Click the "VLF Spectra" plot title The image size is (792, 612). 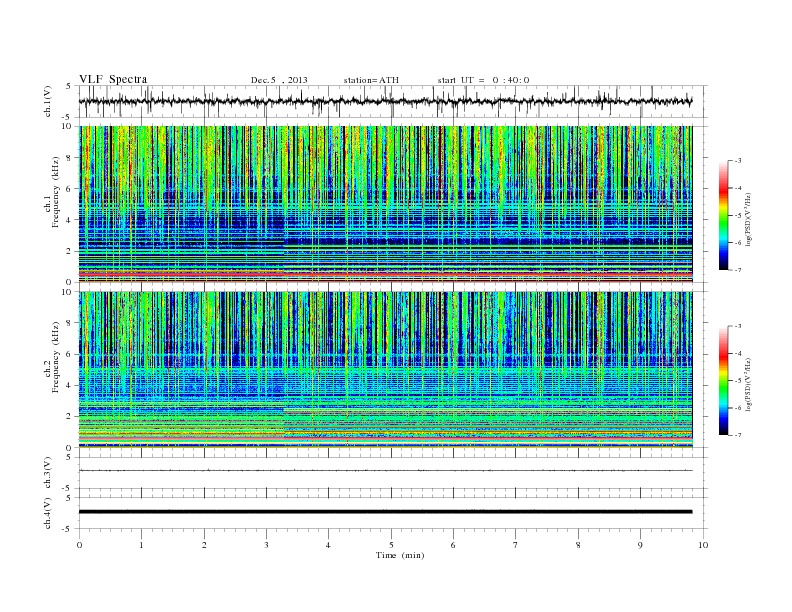tap(113, 79)
